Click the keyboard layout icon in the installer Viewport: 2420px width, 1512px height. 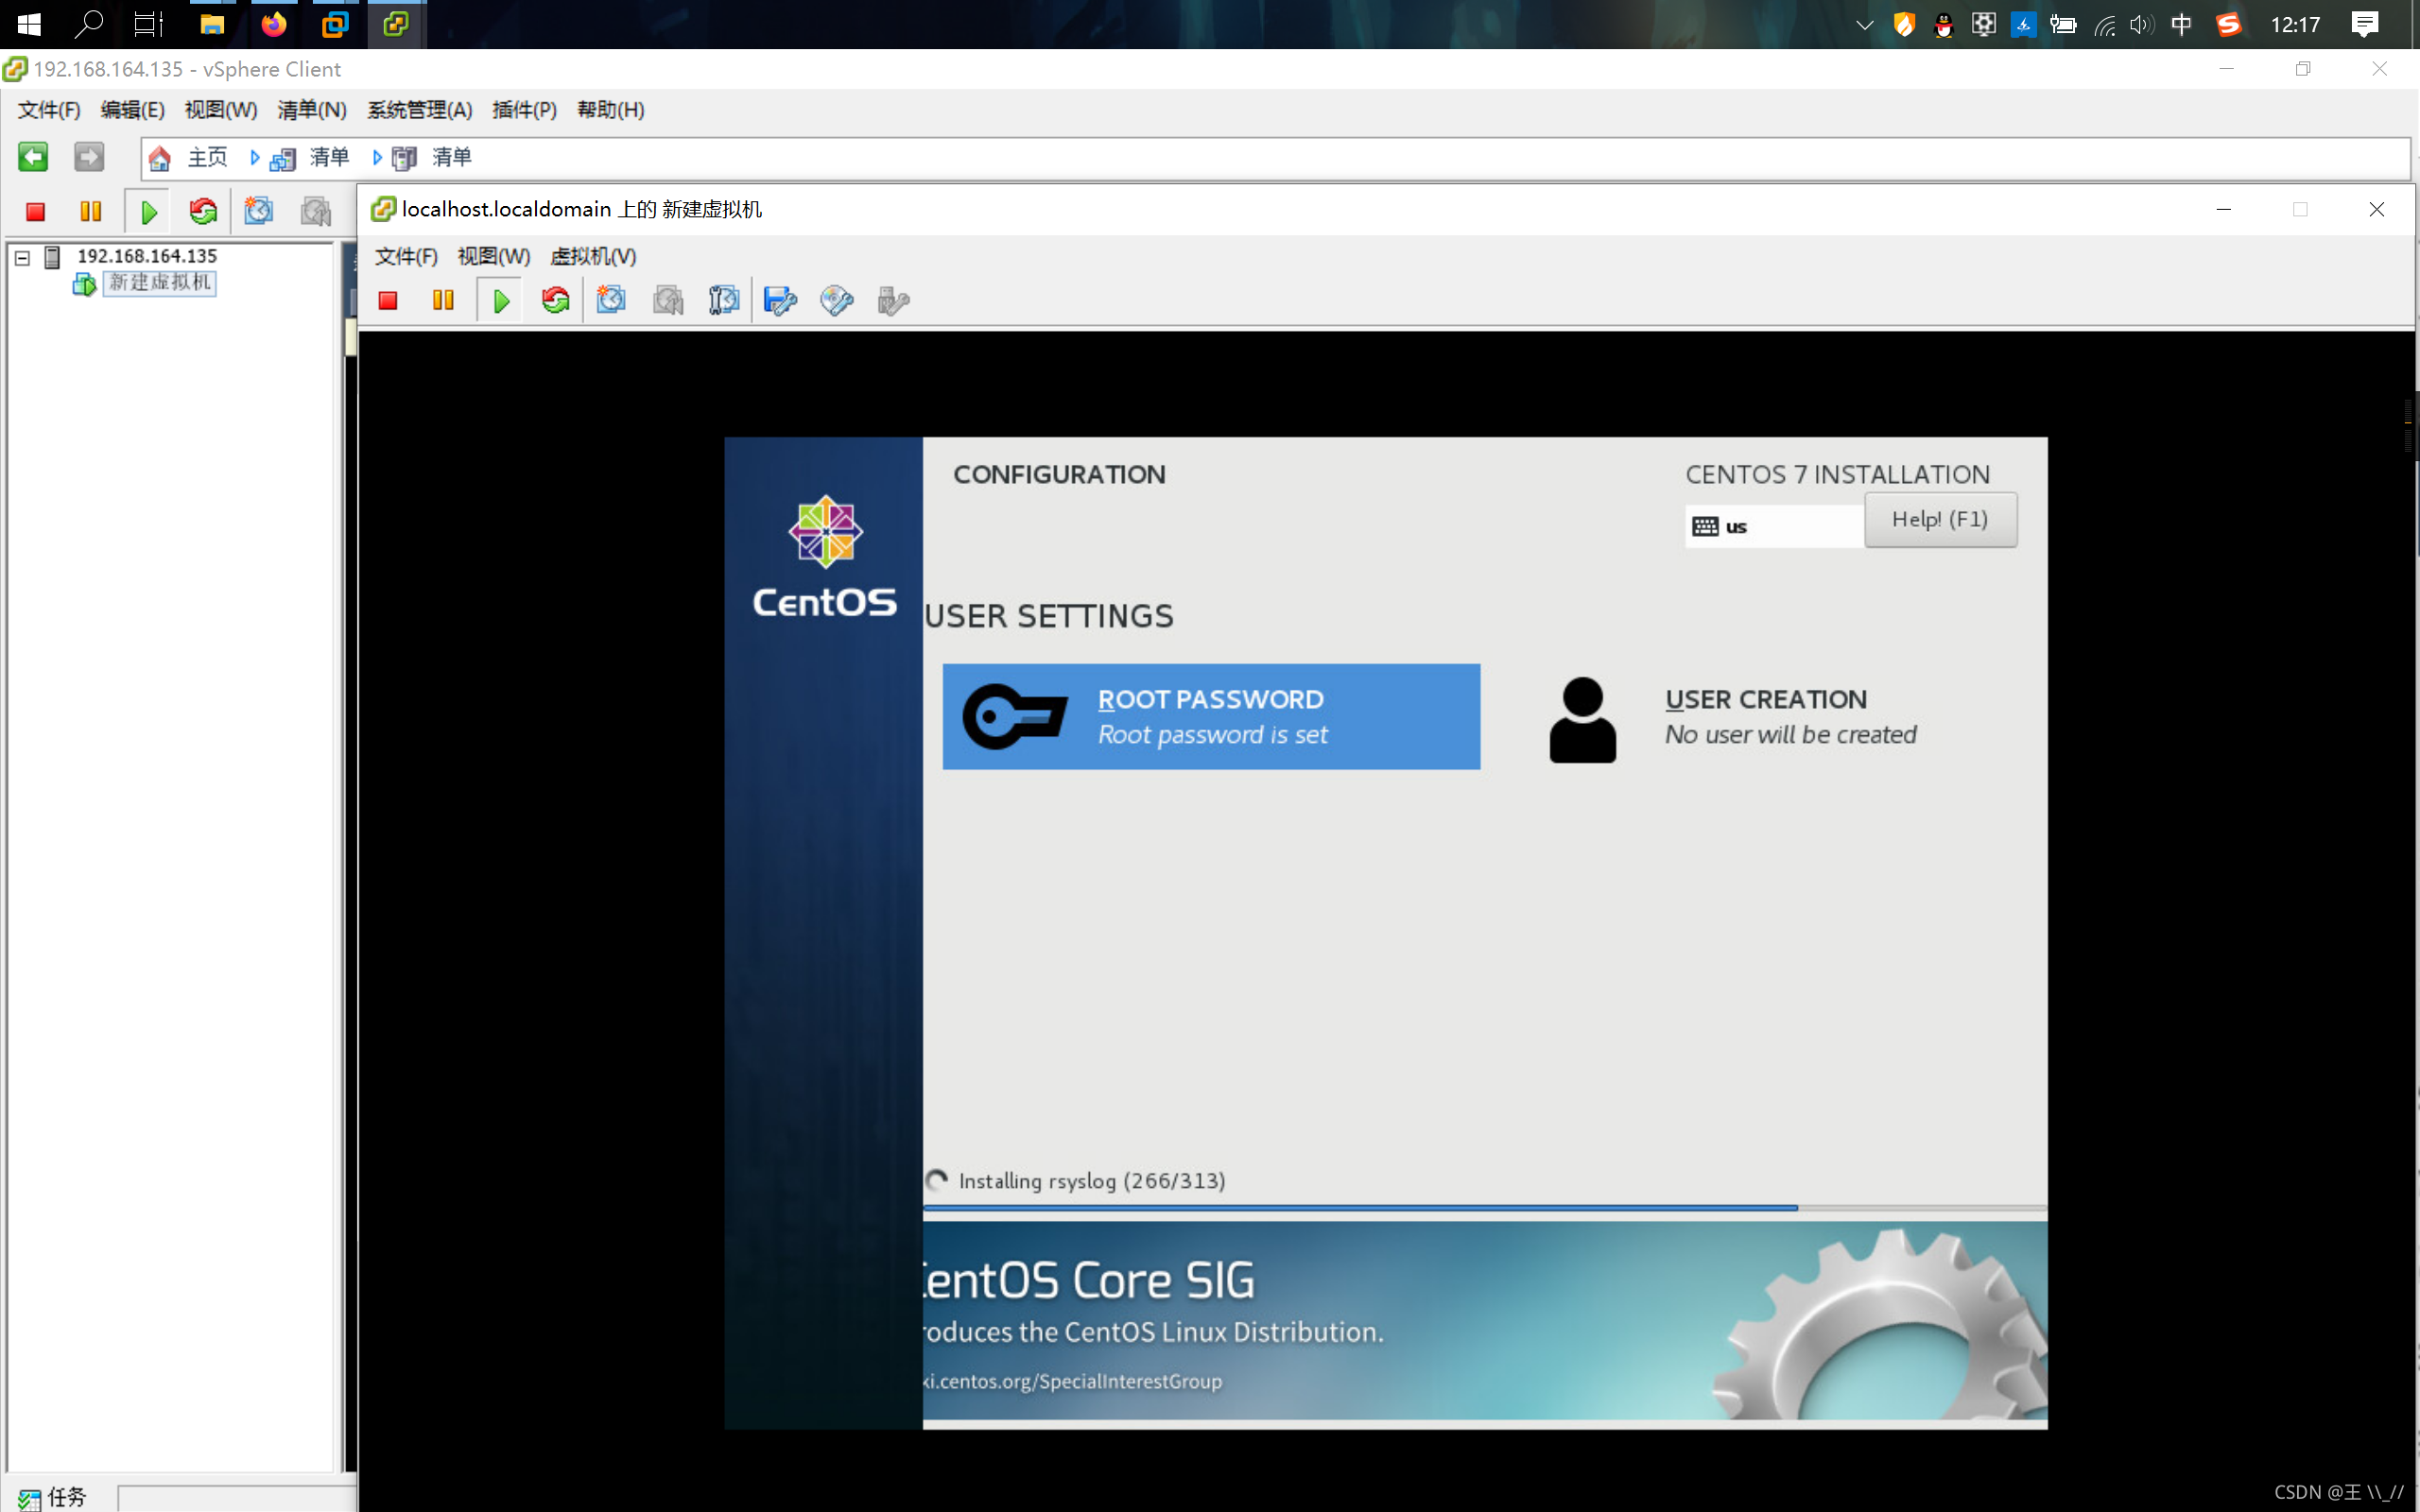click(x=1705, y=527)
